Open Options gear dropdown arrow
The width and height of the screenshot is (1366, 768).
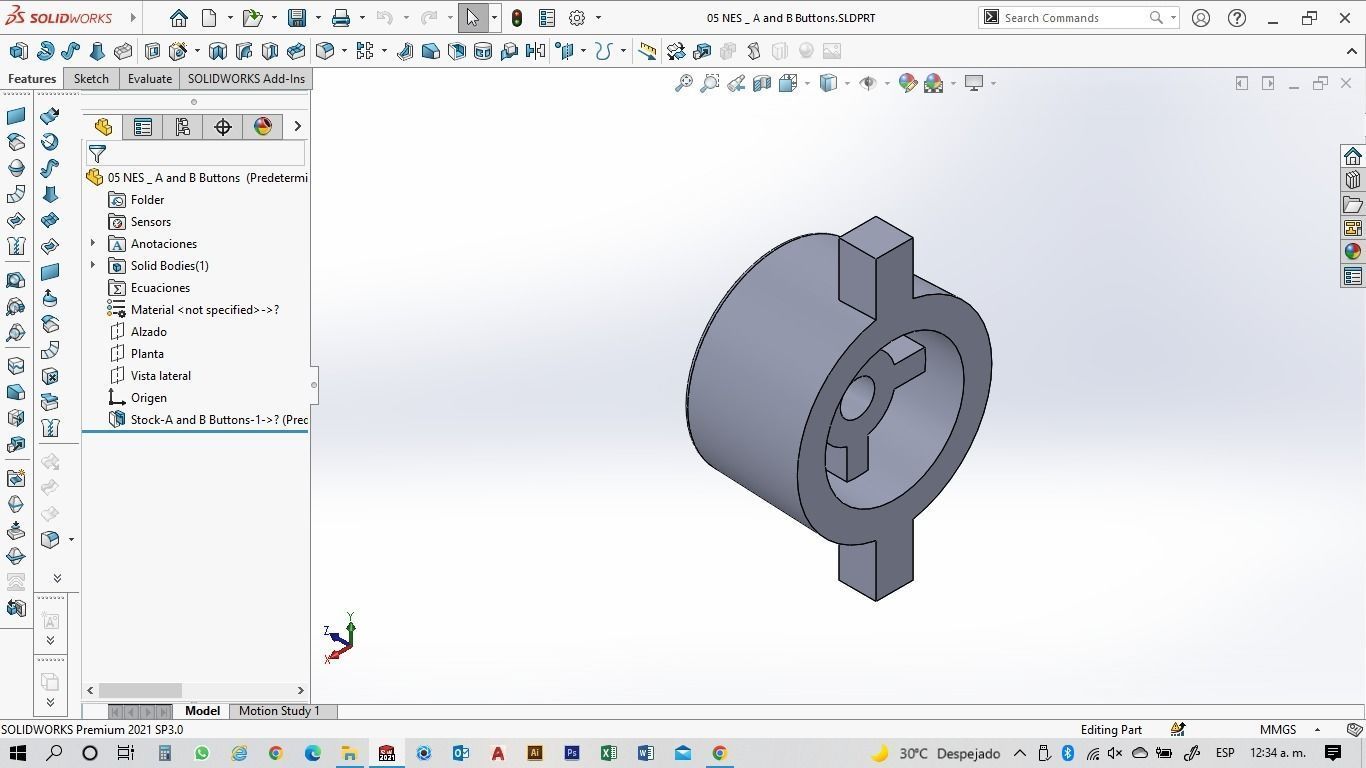[x=598, y=18]
